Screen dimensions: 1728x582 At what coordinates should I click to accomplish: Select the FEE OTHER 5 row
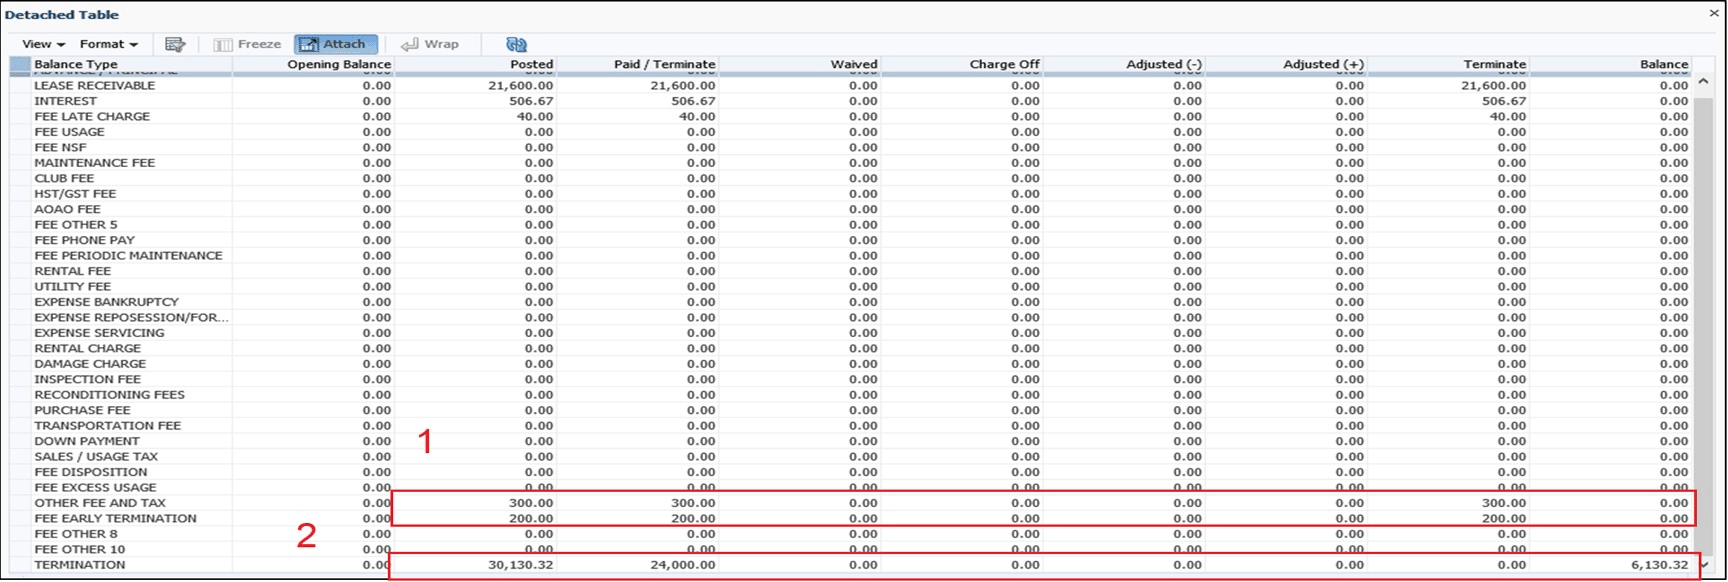850,225
